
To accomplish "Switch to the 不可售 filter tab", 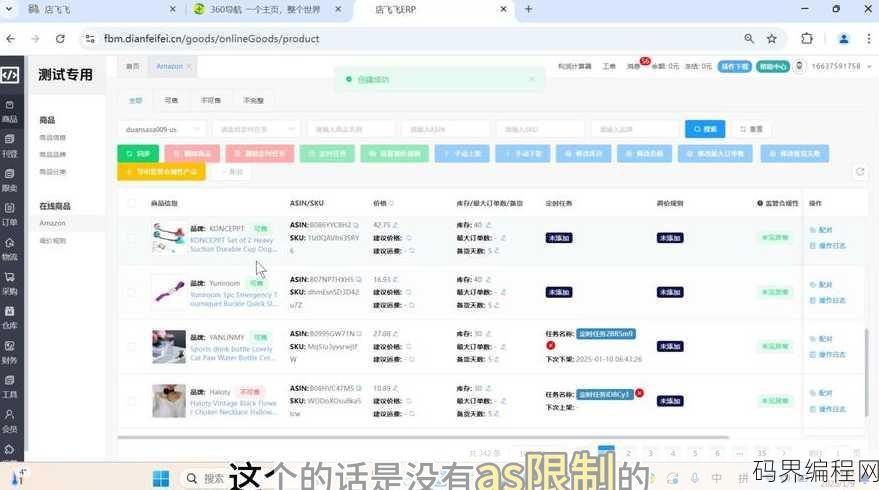I will (x=211, y=100).
